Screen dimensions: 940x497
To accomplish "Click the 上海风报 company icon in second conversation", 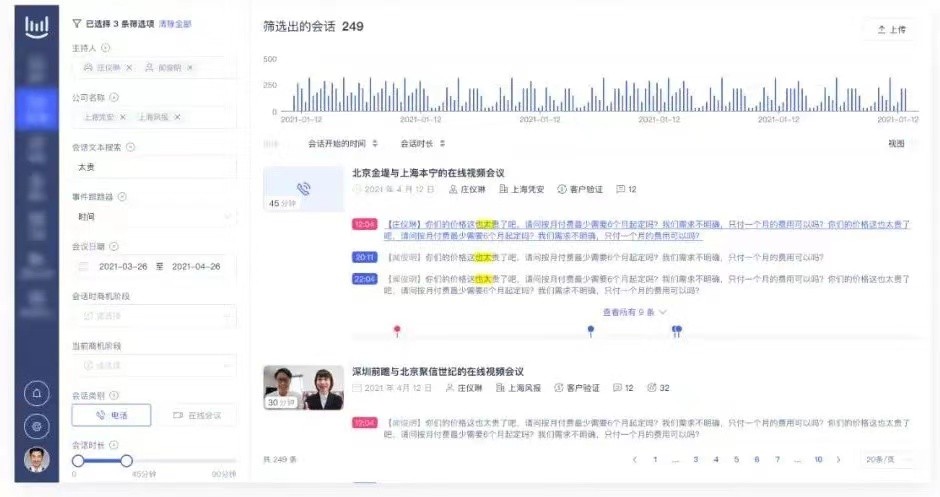I will point(500,388).
